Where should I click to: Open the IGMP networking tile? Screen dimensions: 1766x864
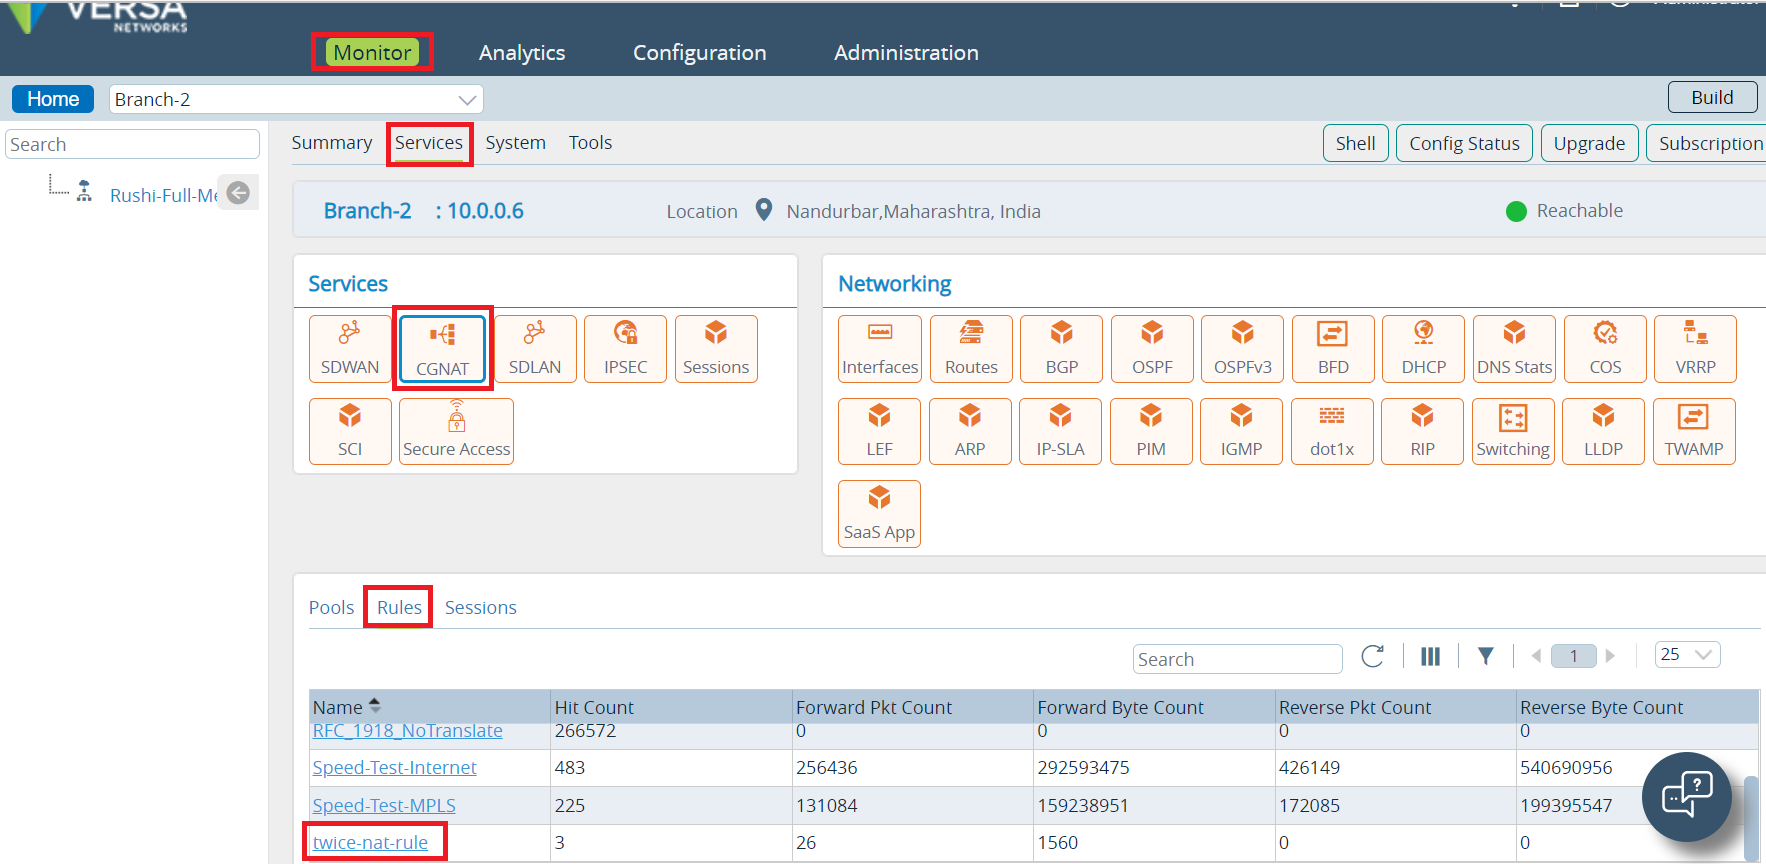point(1241,432)
